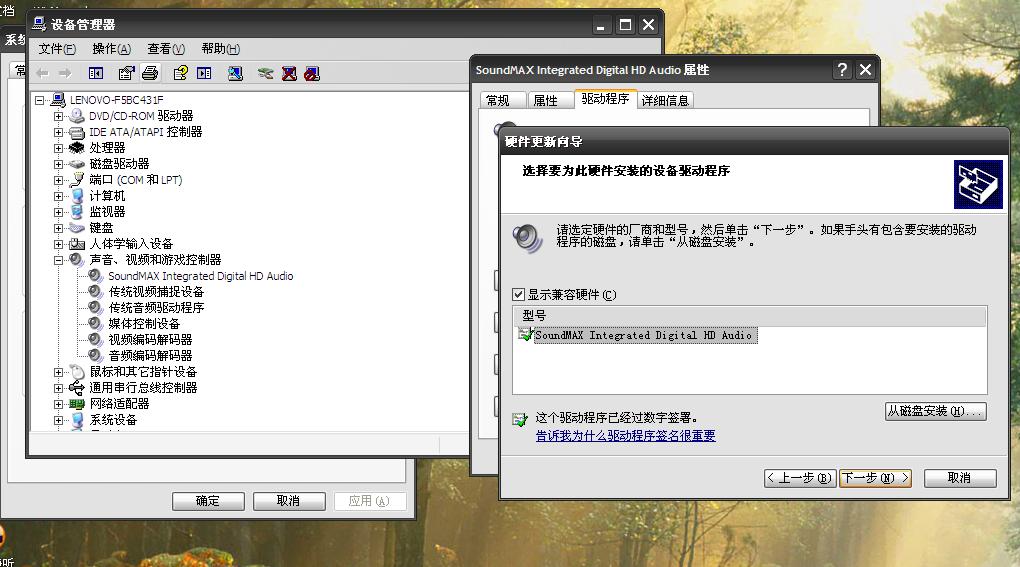Expand the 监视器 node
The image size is (1020, 567).
click(59, 212)
